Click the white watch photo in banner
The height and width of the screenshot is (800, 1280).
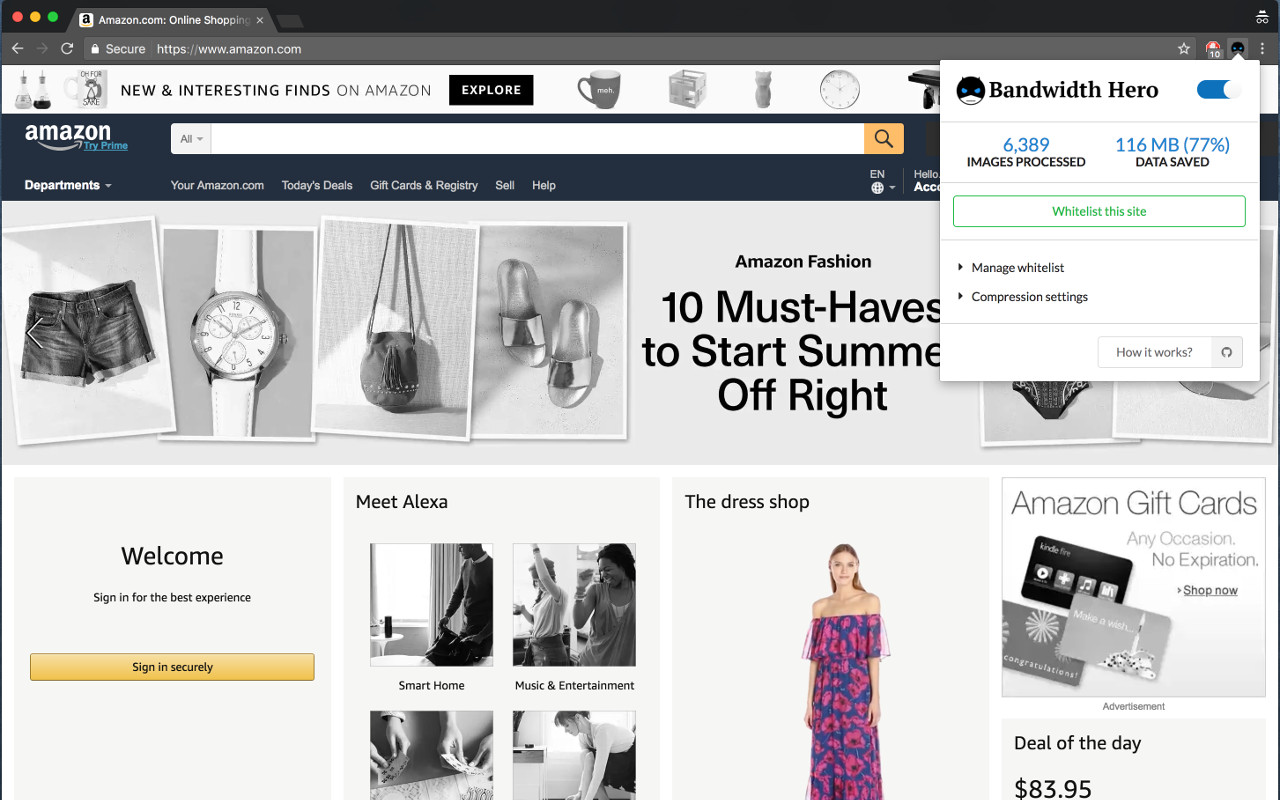(x=240, y=333)
